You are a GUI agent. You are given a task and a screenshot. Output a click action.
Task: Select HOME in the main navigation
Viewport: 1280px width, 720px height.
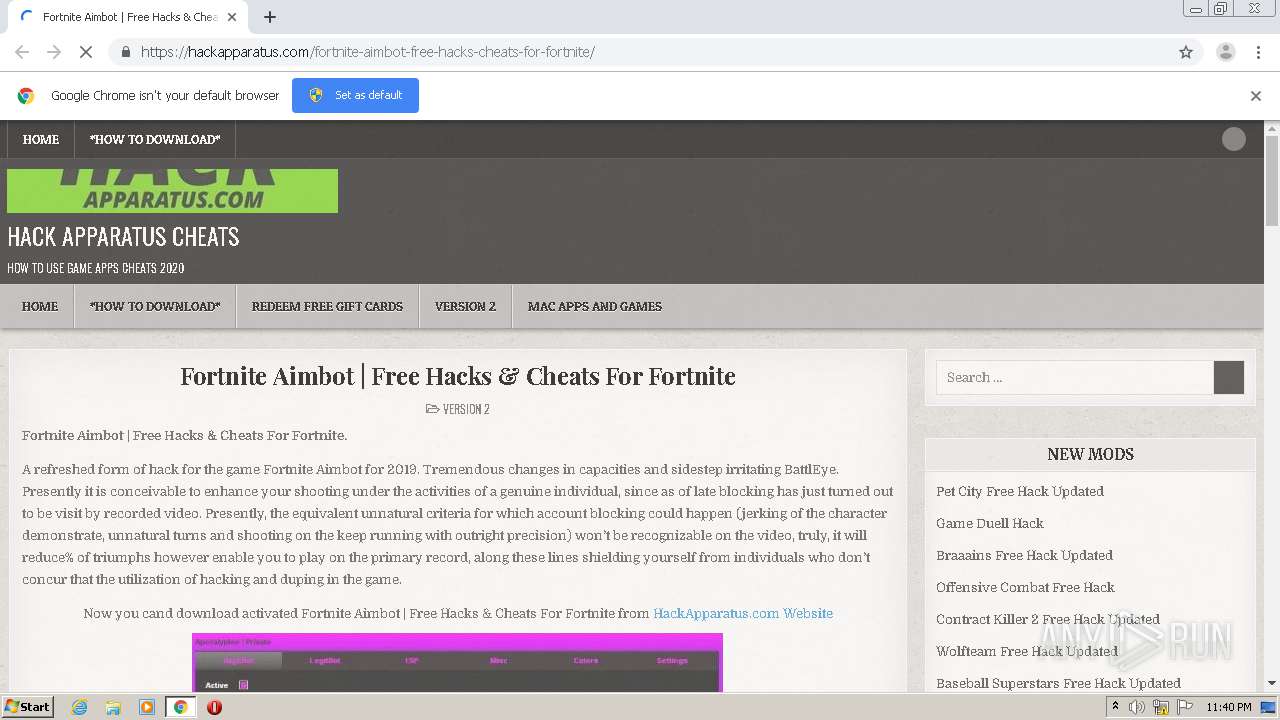tap(40, 306)
